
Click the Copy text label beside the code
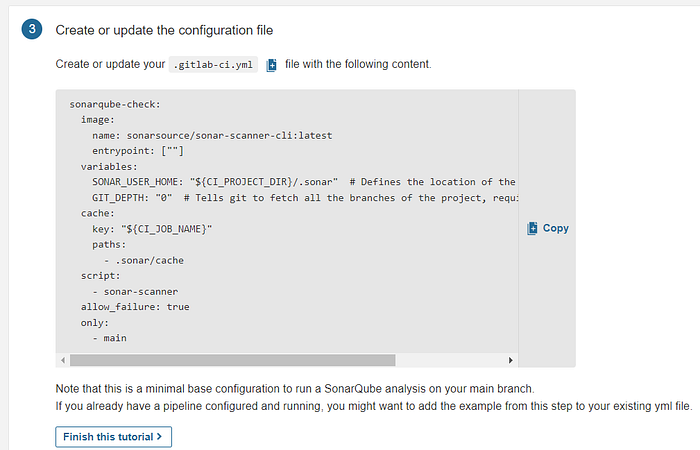[x=556, y=228]
